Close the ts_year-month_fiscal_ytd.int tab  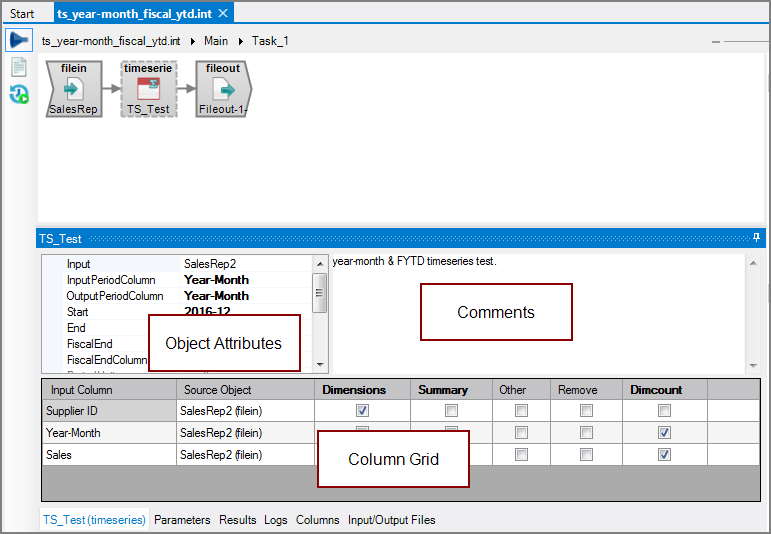coord(223,13)
